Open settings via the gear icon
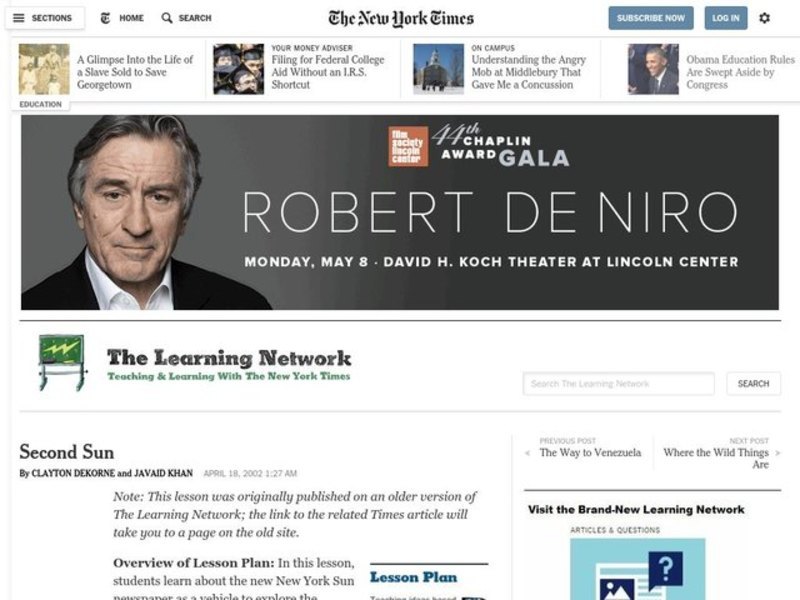This screenshot has height=600, width=800. pyautogui.click(x=764, y=18)
